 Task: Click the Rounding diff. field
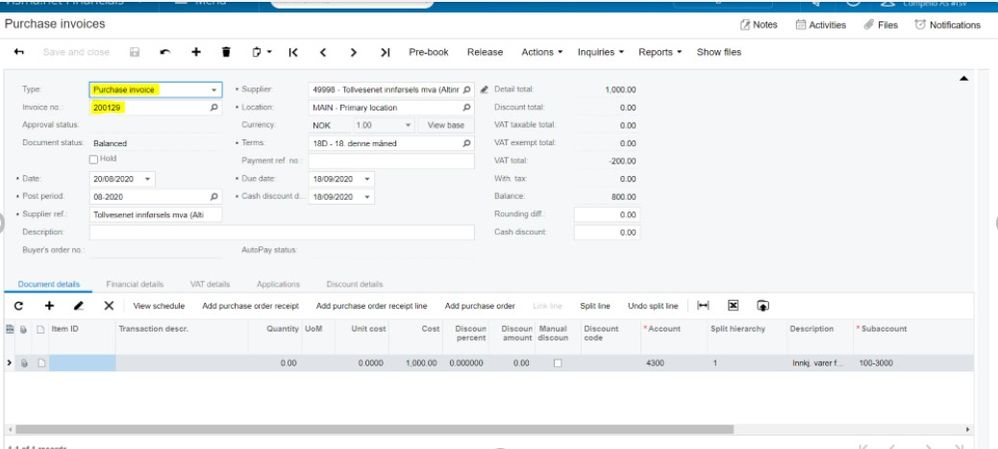(x=607, y=215)
